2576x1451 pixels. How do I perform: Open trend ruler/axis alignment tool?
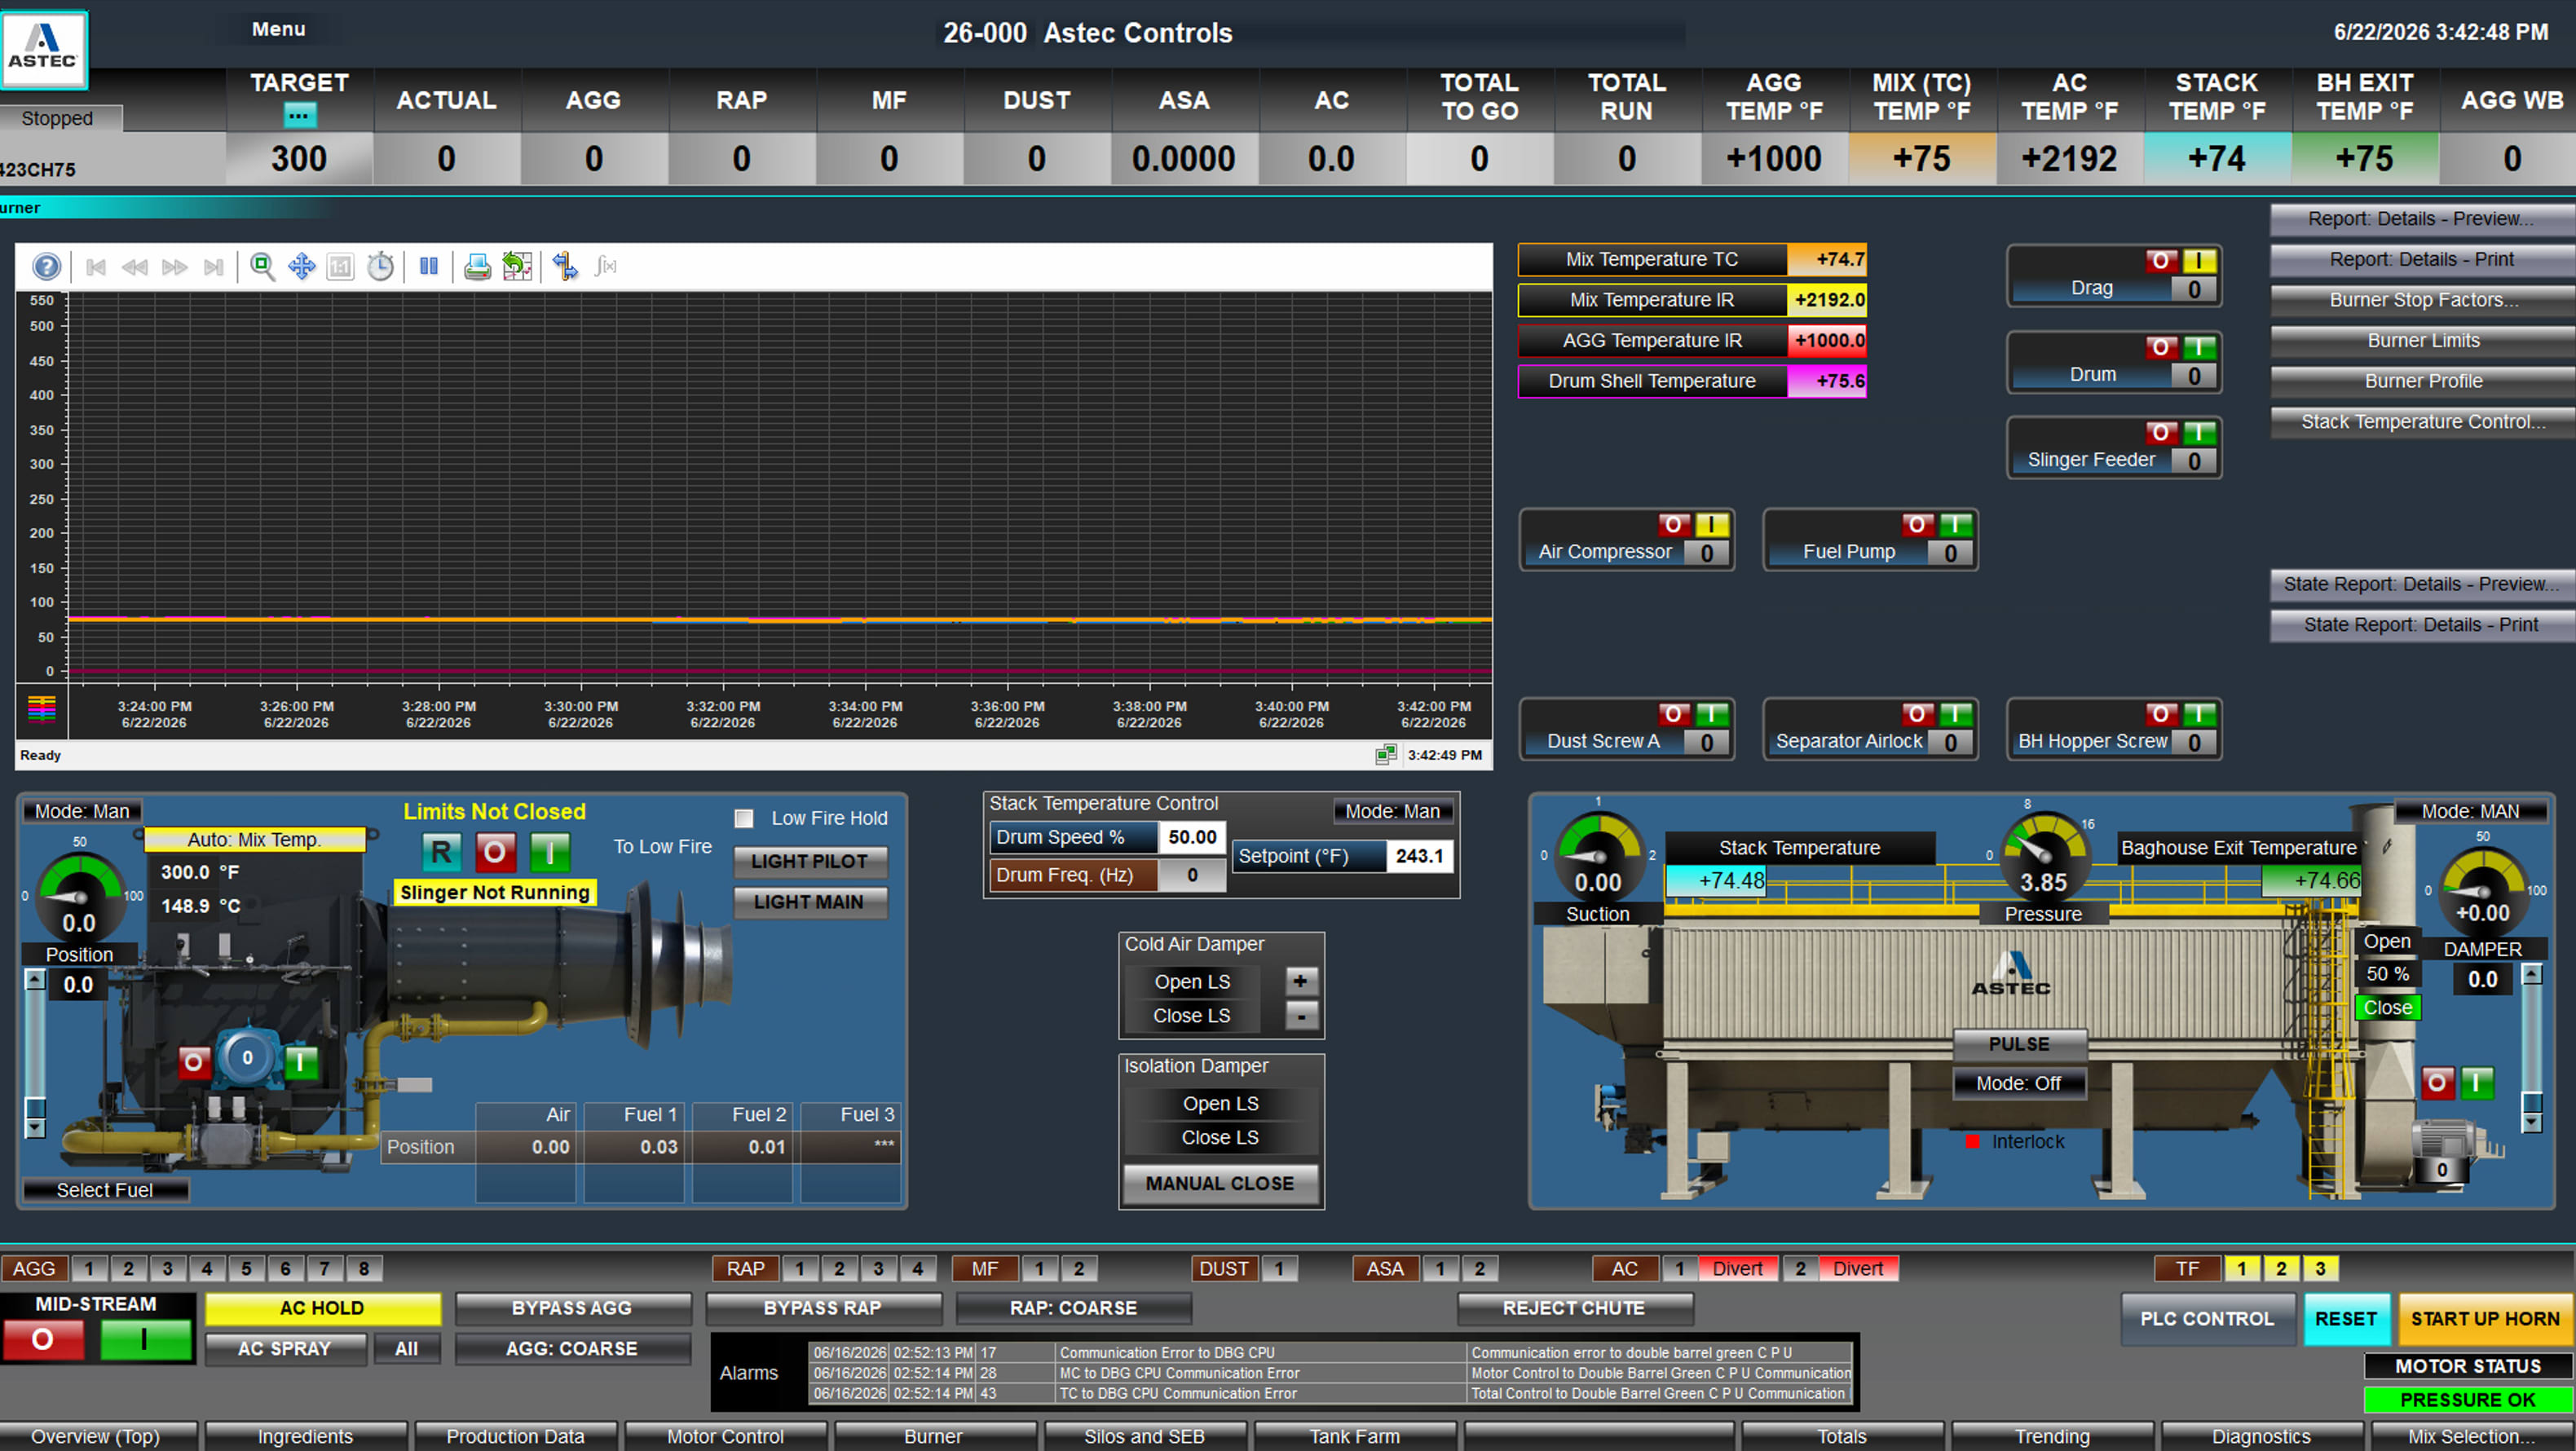point(565,267)
